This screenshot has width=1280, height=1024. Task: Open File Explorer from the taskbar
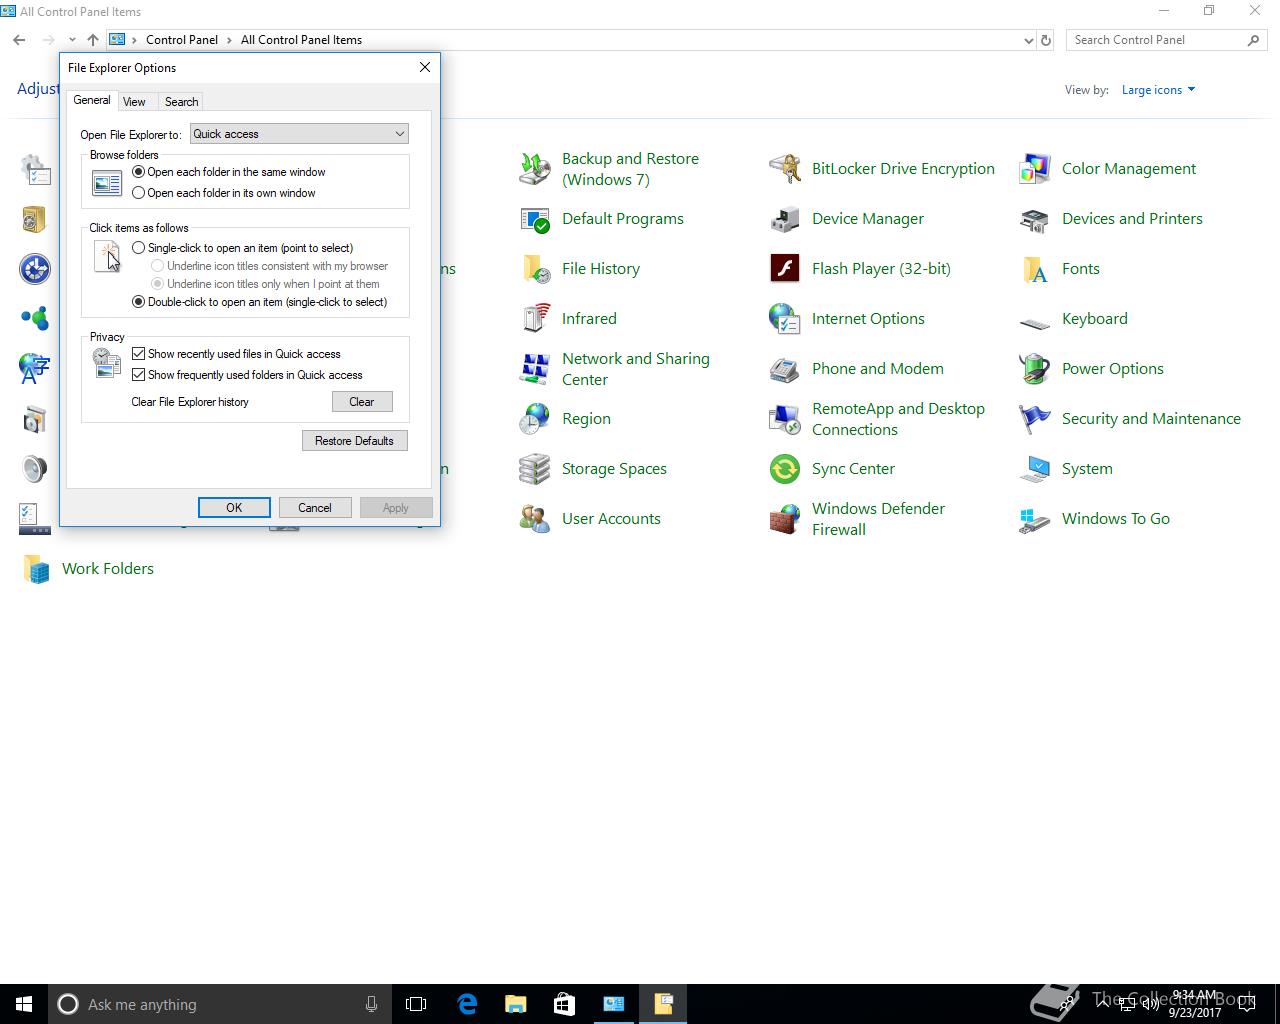tap(516, 1004)
